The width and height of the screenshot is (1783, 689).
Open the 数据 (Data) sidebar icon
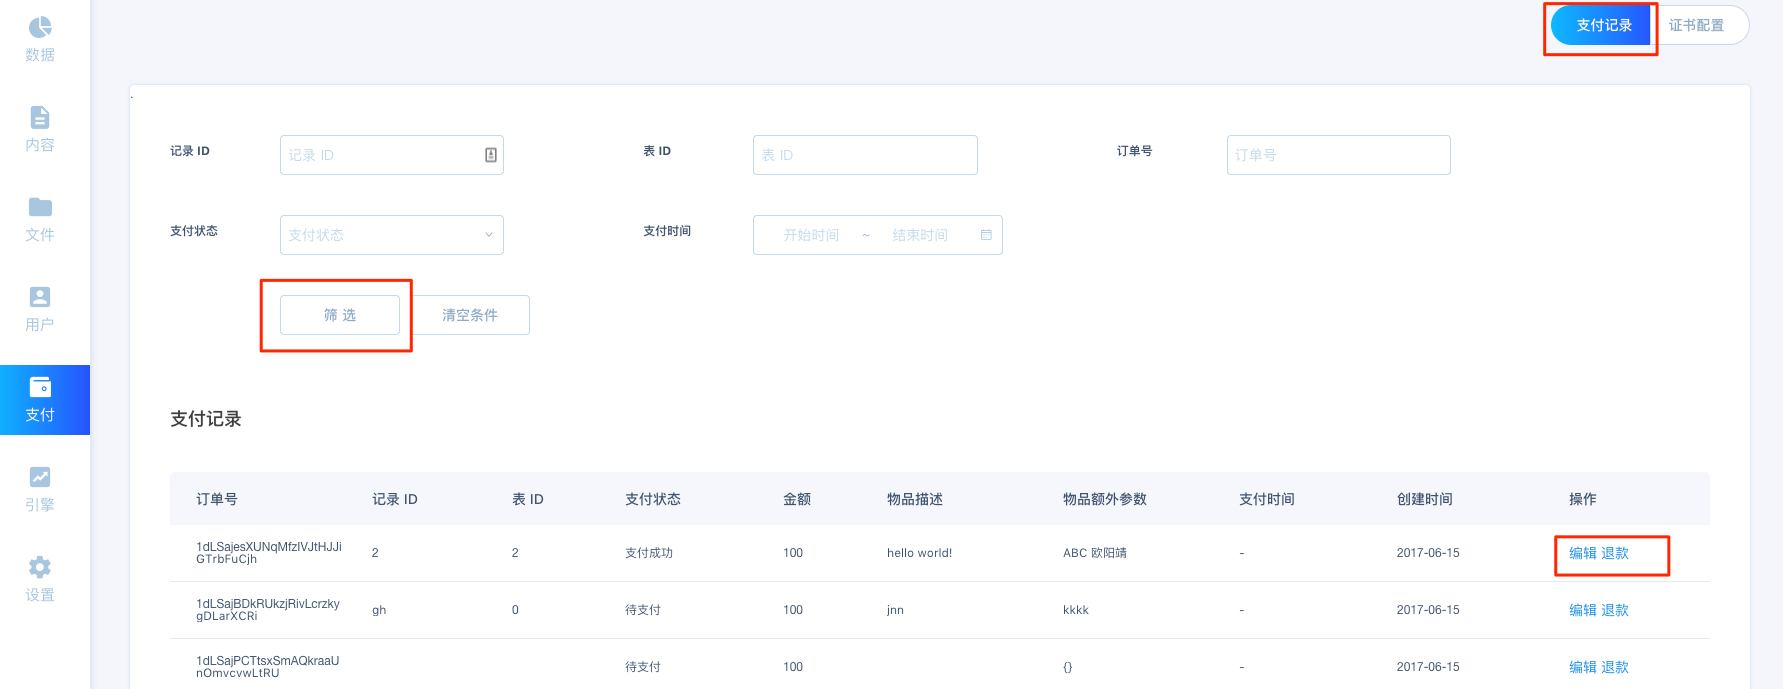click(40, 28)
